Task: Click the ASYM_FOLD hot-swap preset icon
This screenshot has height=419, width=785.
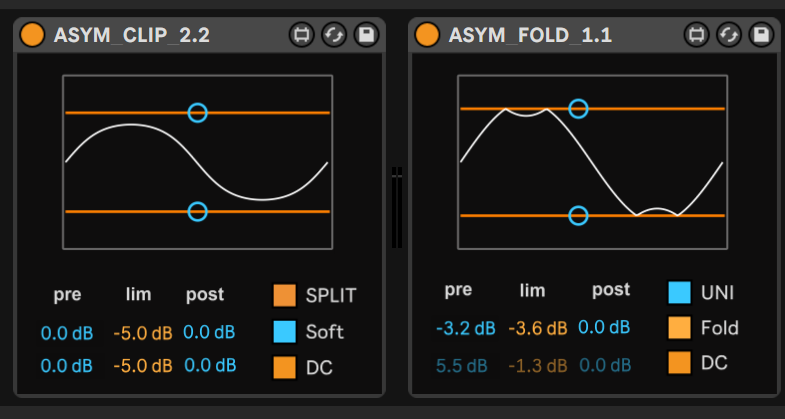Action: pos(729,35)
